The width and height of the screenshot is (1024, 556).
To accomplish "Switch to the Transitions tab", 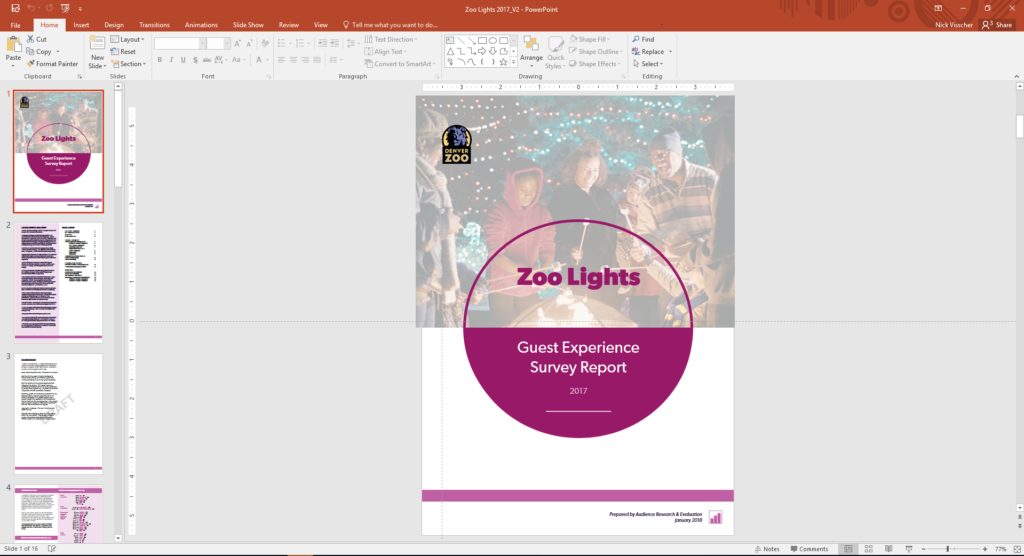I will coord(154,25).
